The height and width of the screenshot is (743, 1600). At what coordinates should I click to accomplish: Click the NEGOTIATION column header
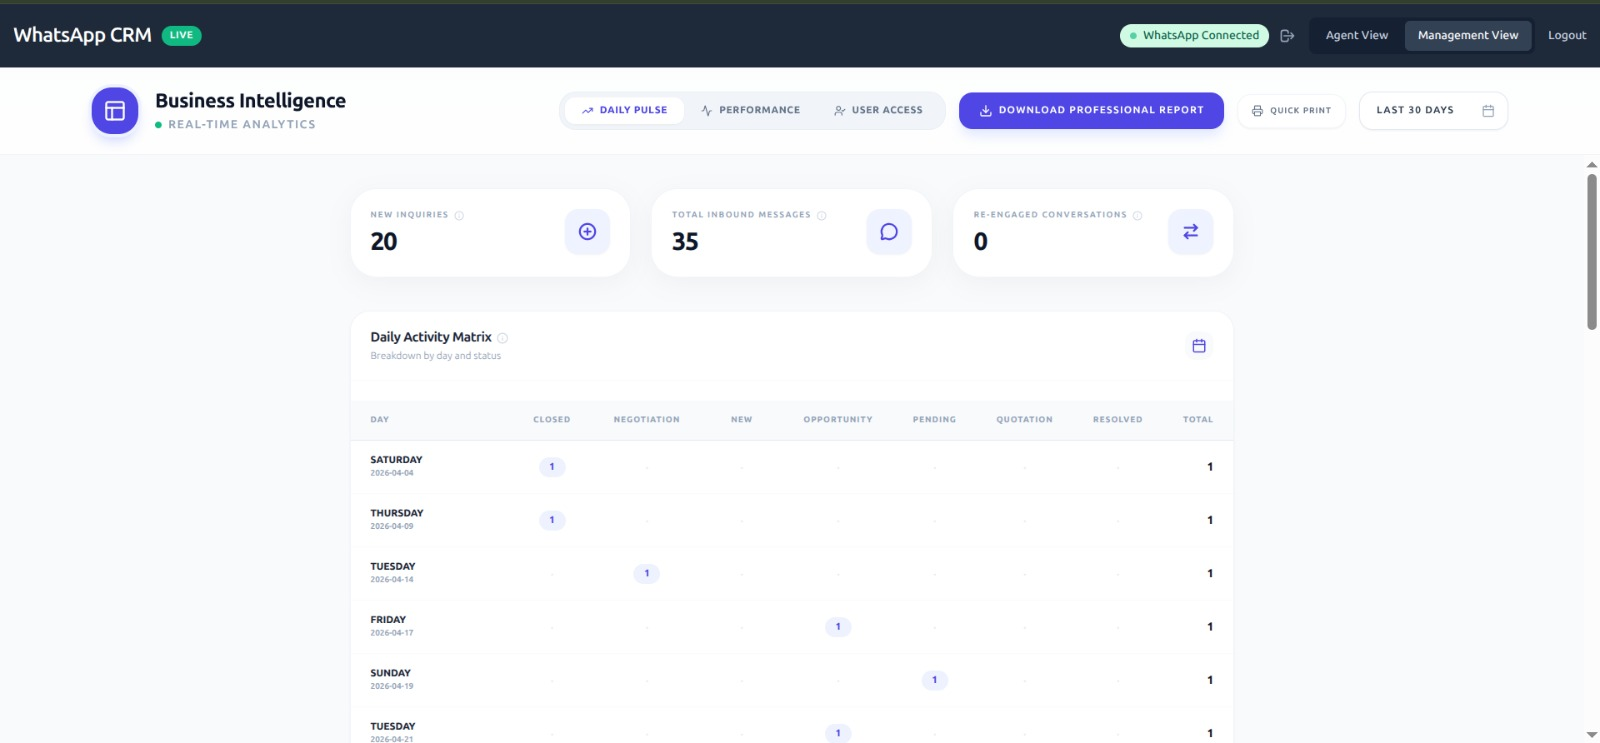tap(647, 420)
